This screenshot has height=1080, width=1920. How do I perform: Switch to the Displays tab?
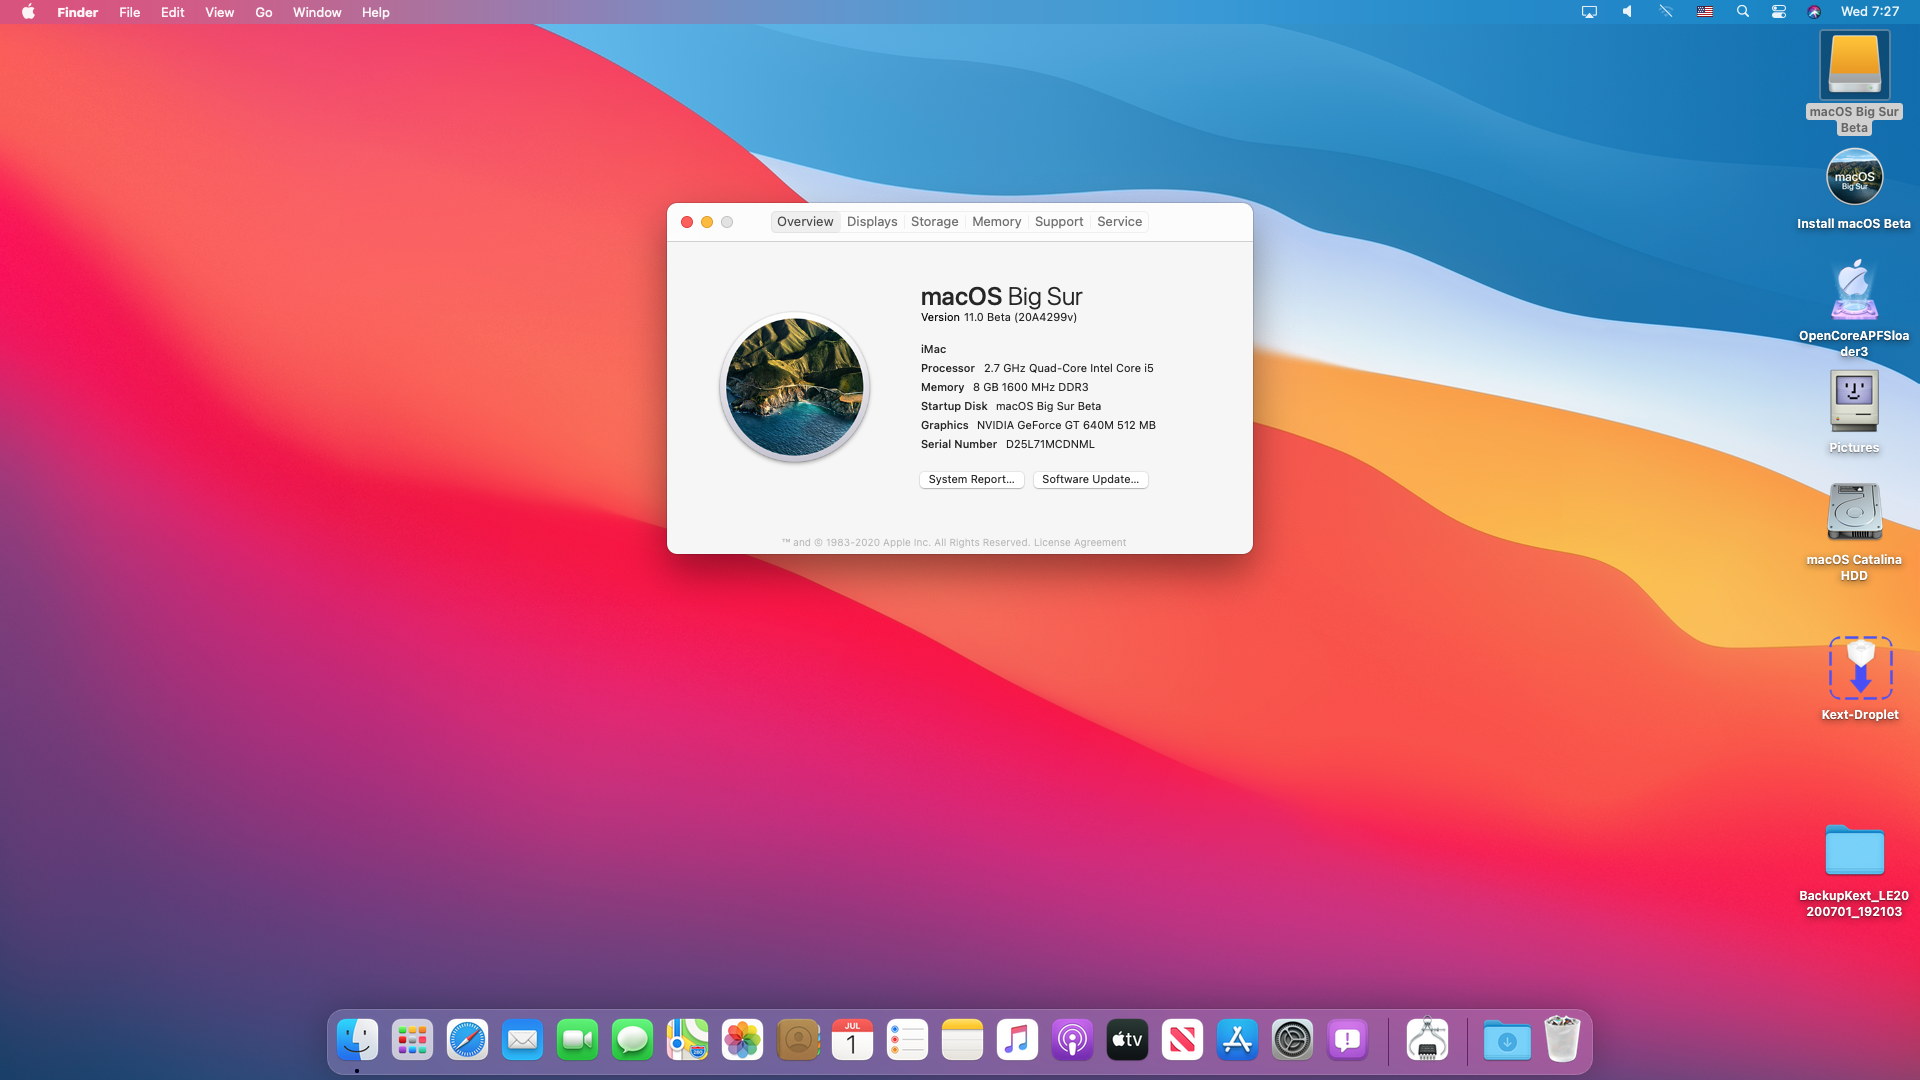pos(872,222)
